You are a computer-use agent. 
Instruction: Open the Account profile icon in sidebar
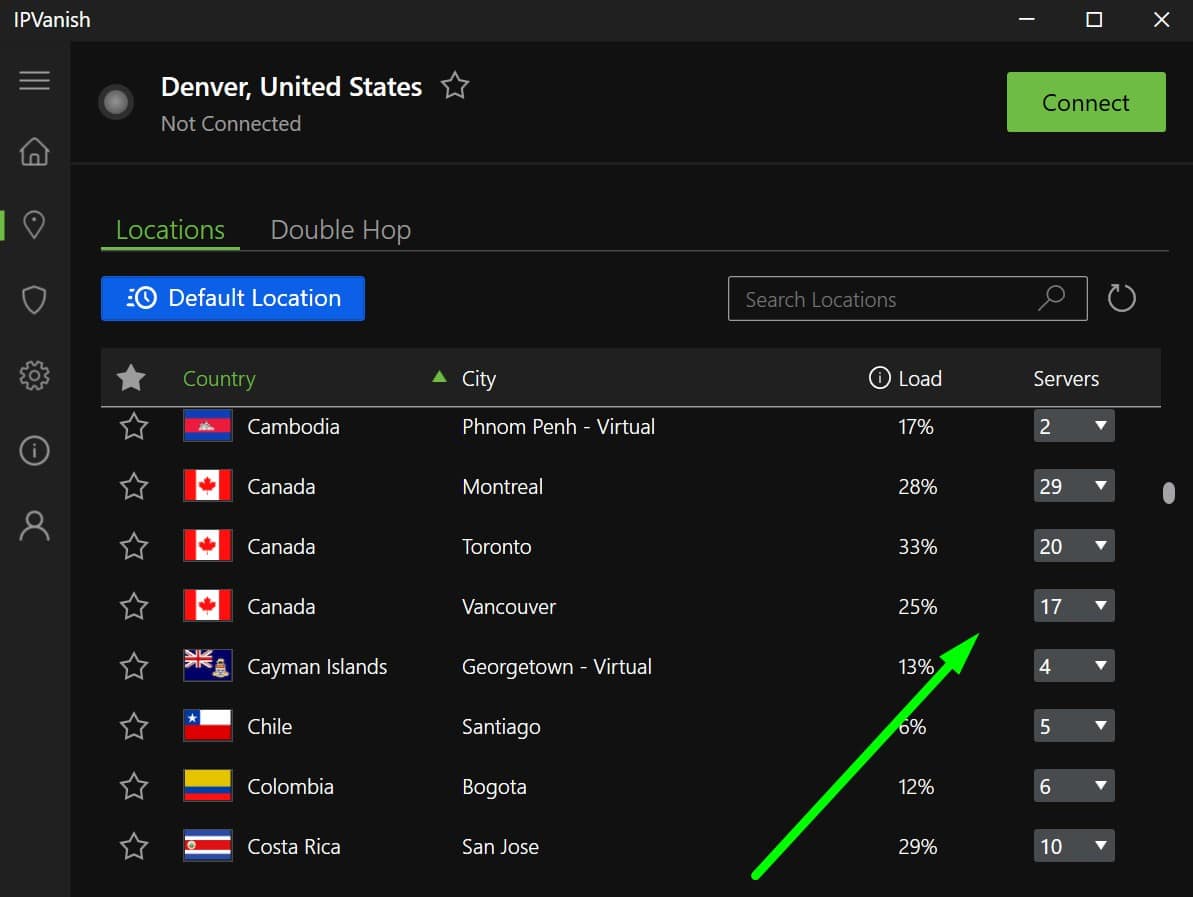pos(34,526)
